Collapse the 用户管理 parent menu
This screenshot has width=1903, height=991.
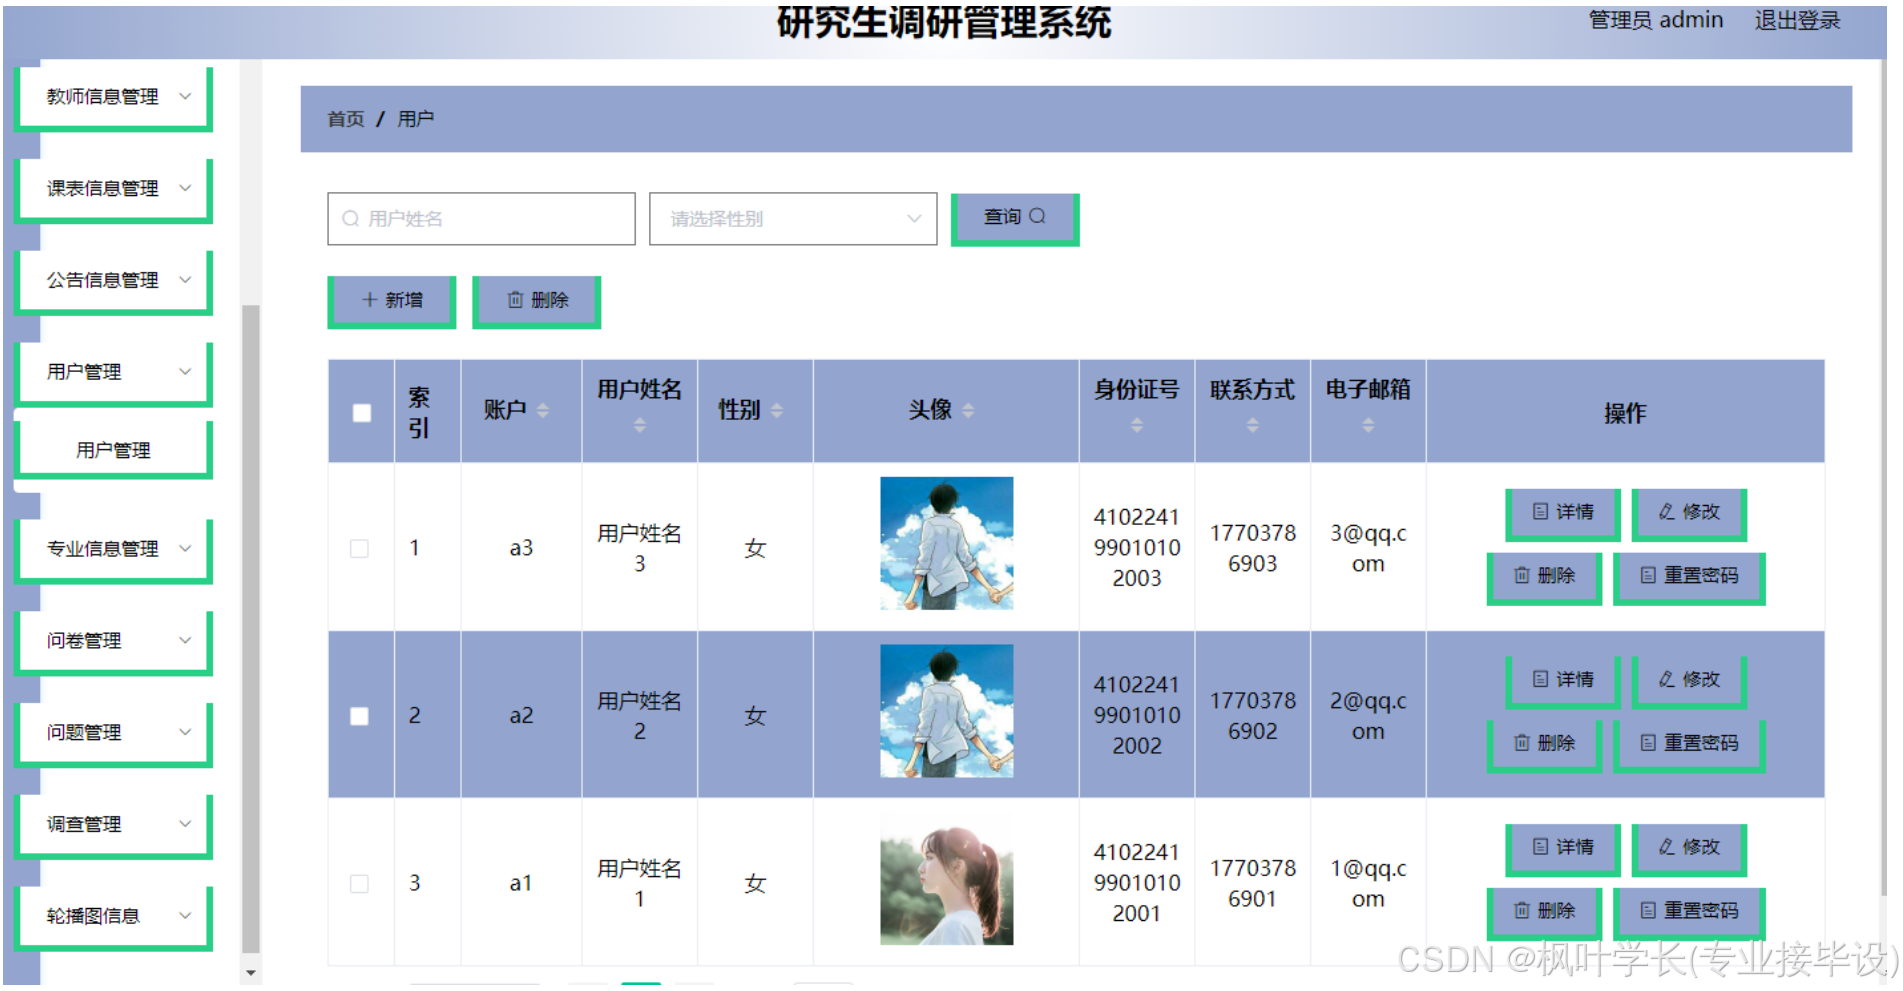click(115, 372)
